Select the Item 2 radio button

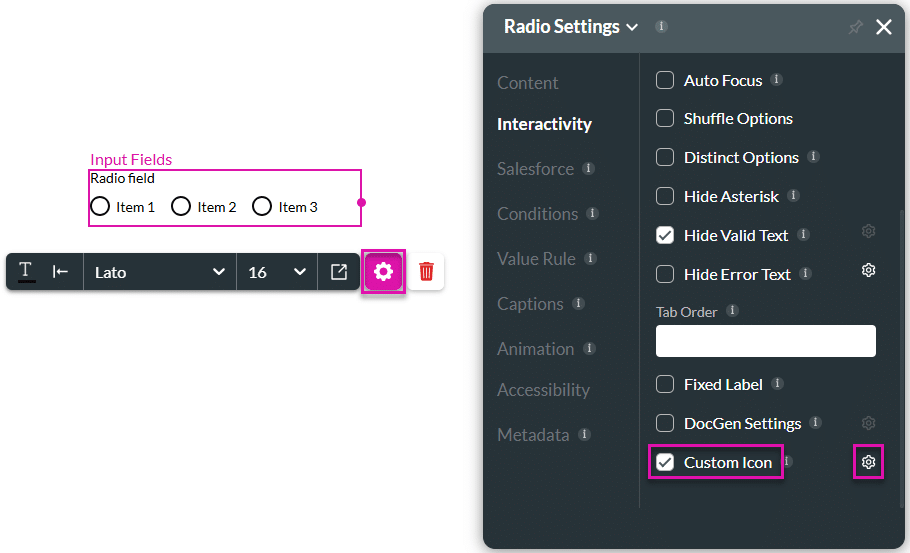[x=180, y=206]
